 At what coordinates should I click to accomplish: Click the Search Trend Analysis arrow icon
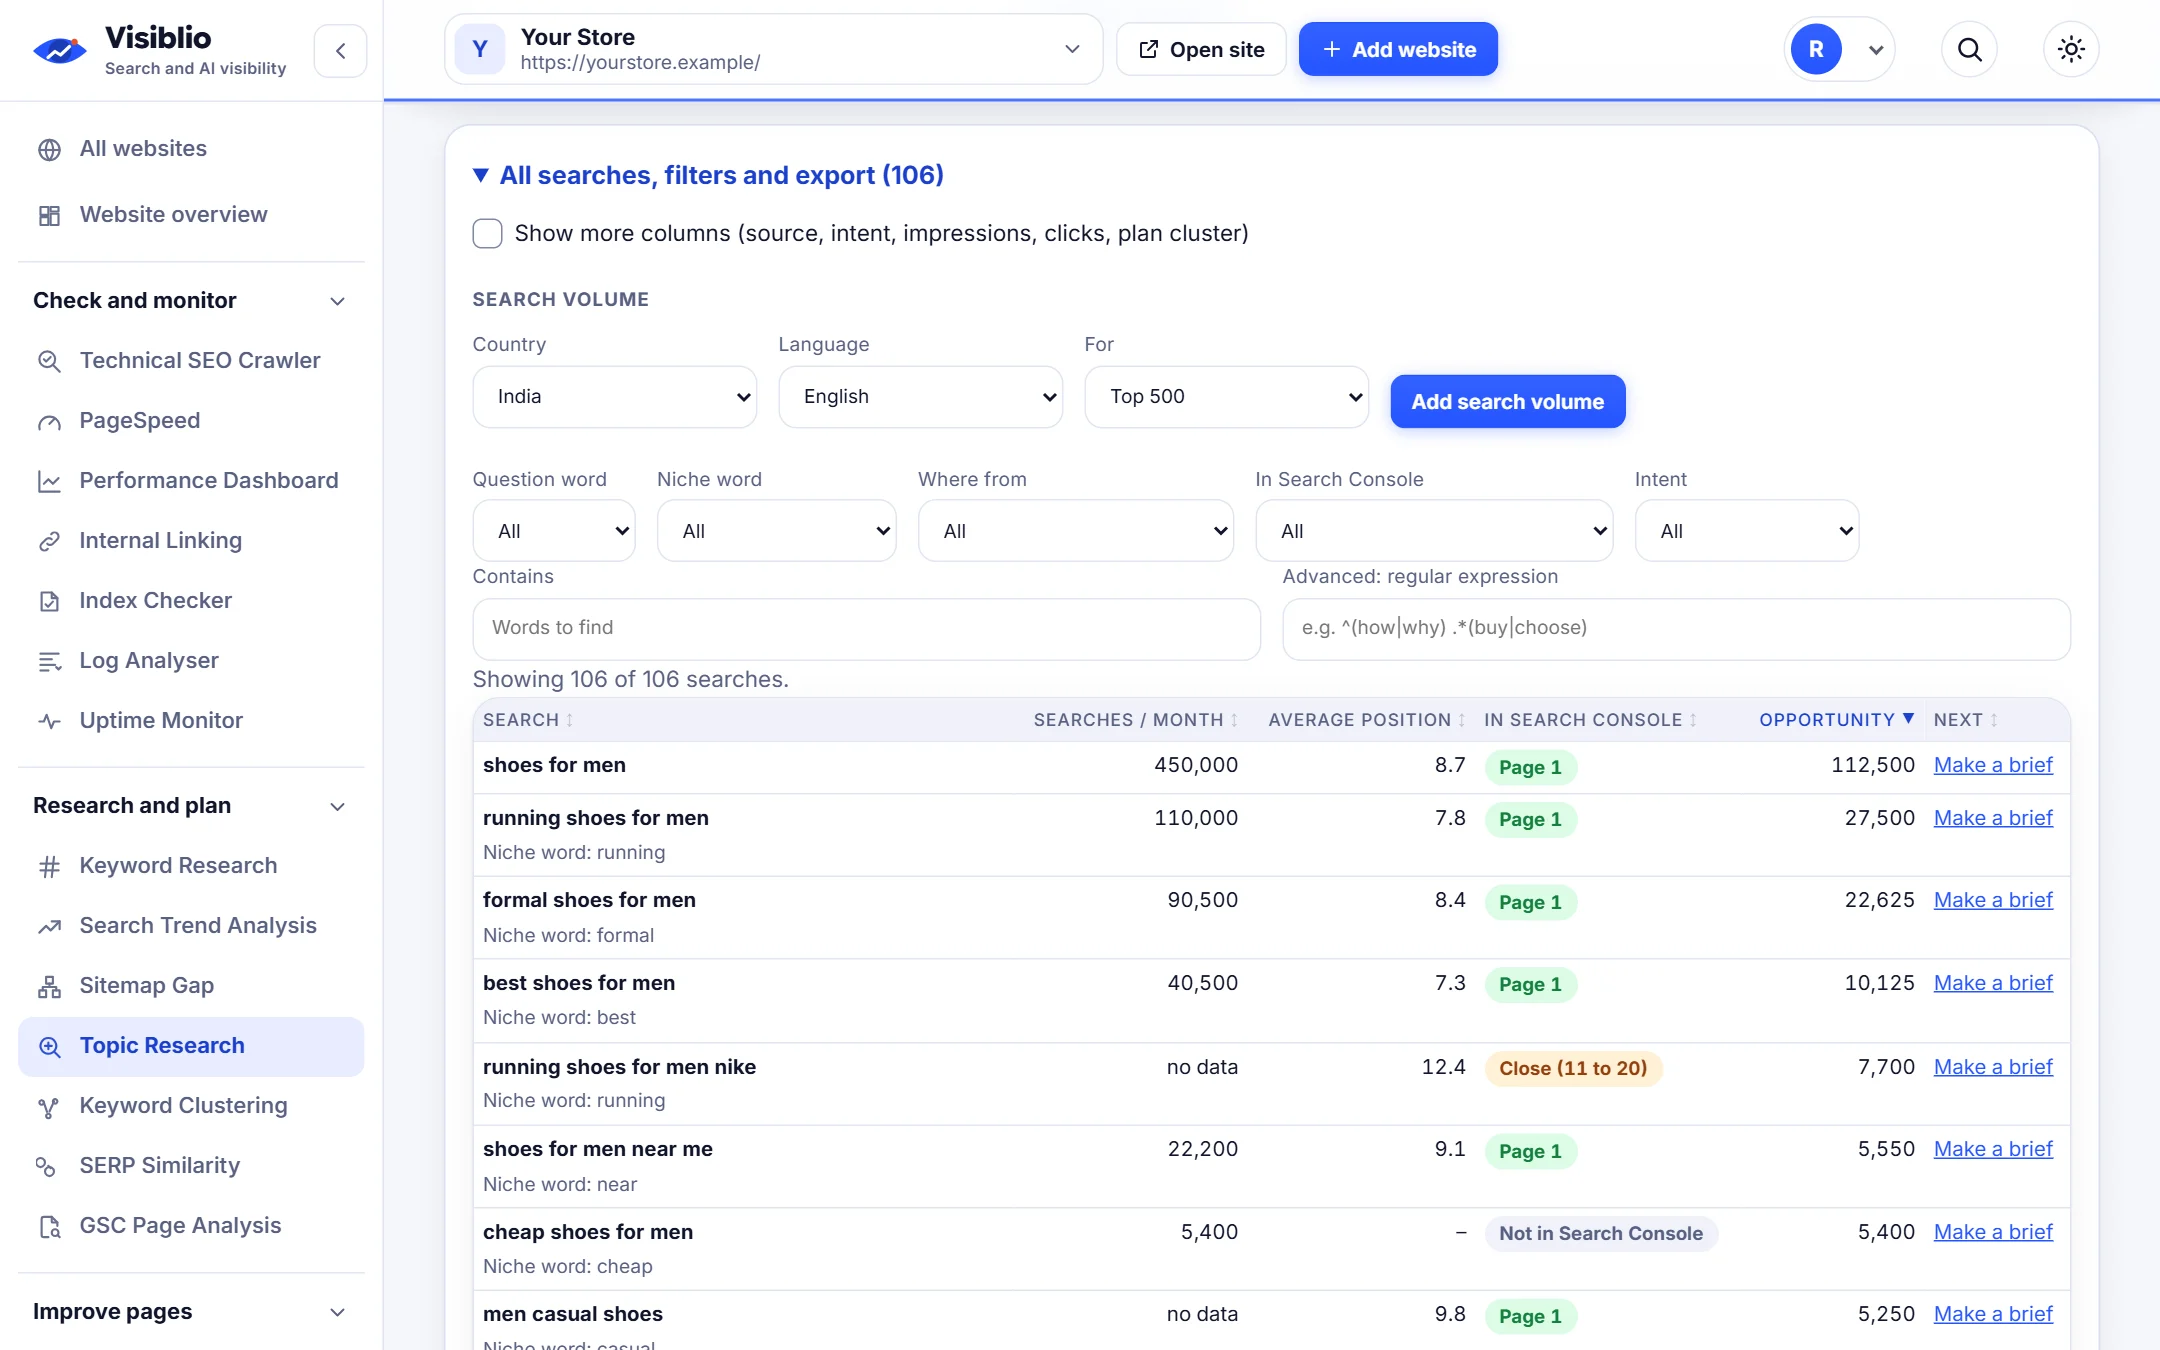pos(49,926)
